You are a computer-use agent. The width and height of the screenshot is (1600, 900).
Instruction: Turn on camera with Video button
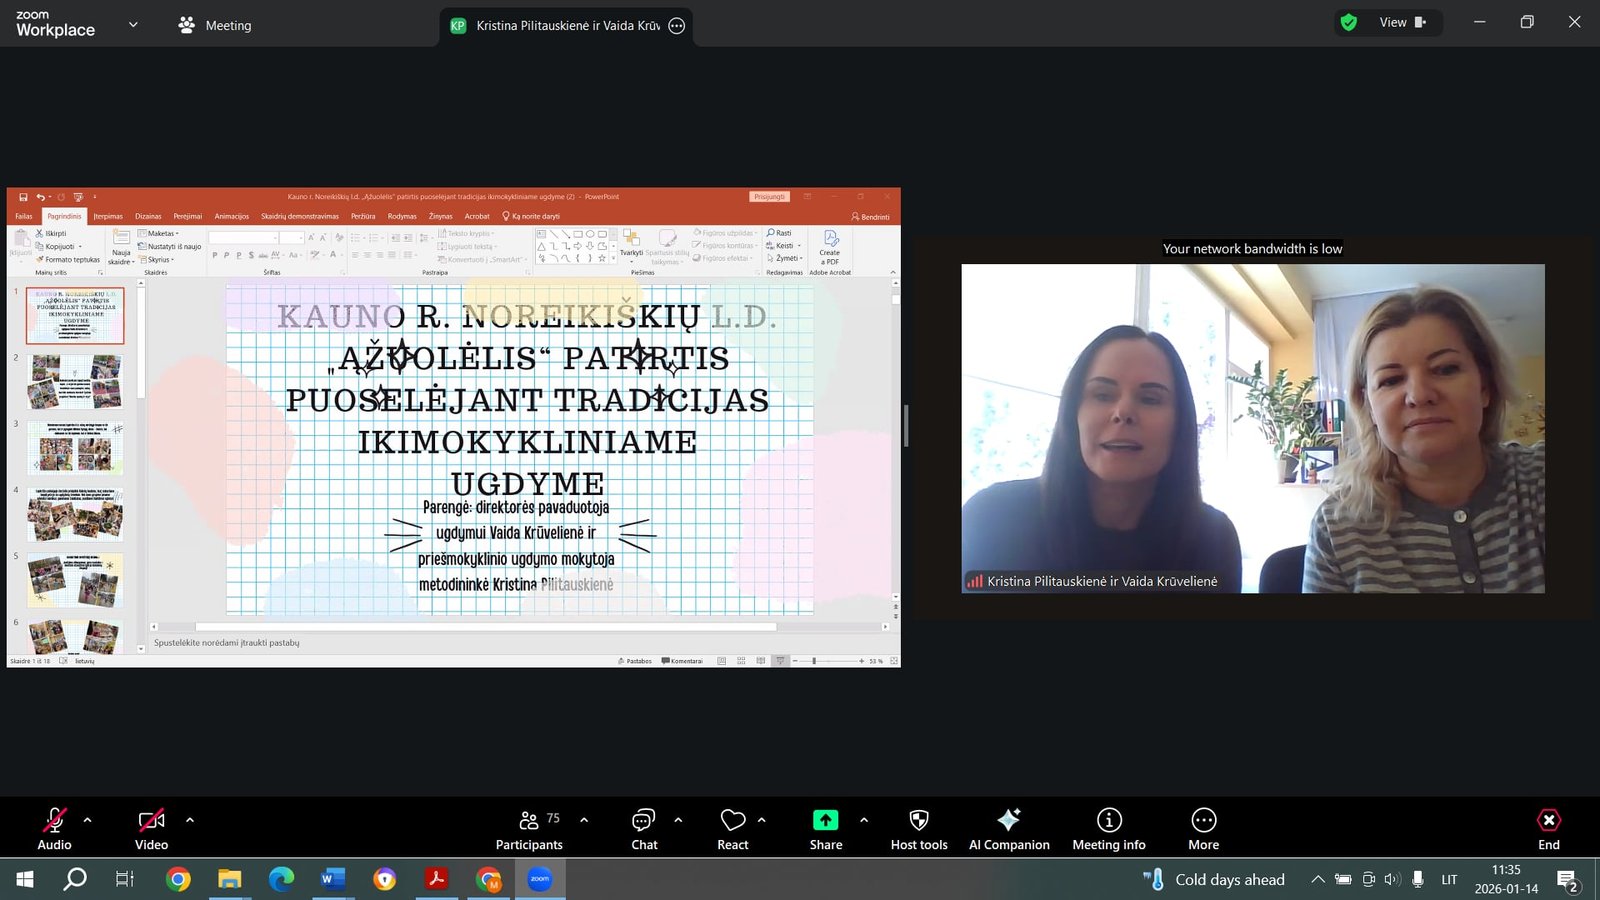pos(151,829)
